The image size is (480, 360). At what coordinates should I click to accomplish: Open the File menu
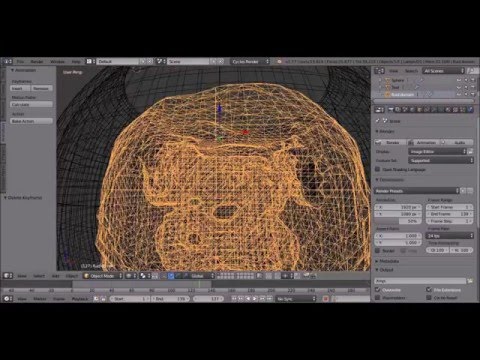coord(20,62)
